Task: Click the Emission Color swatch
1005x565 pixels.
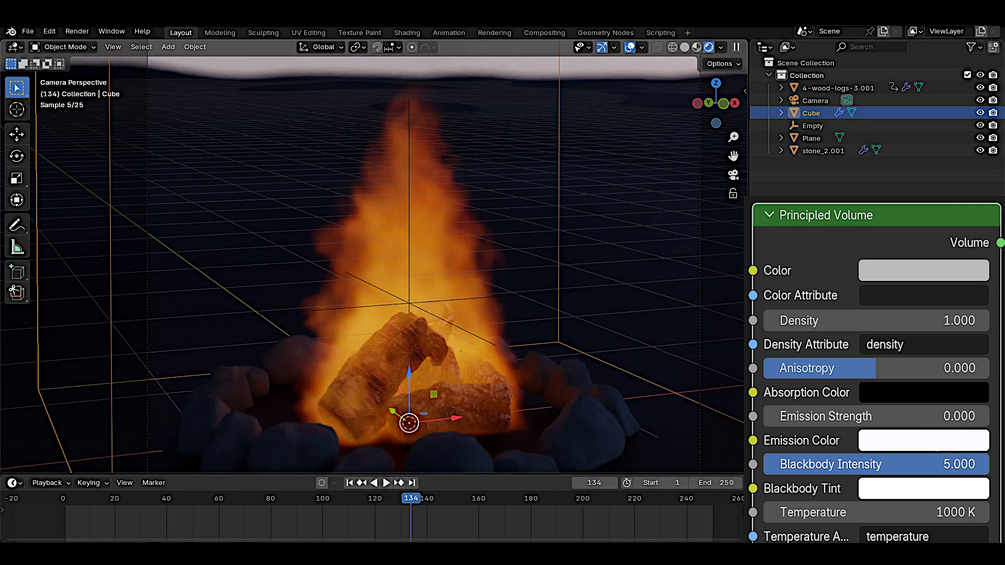Action: click(923, 440)
